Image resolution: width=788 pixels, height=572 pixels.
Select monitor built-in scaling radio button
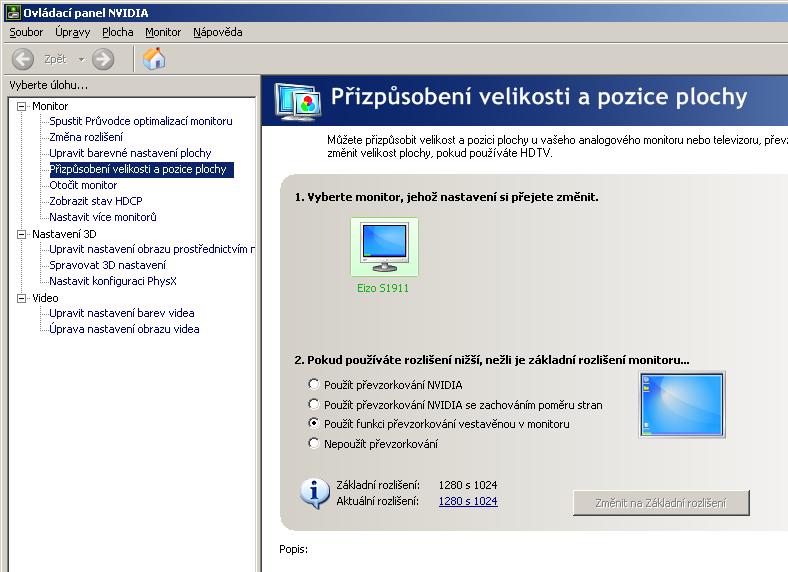pyautogui.click(x=315, y=424)
